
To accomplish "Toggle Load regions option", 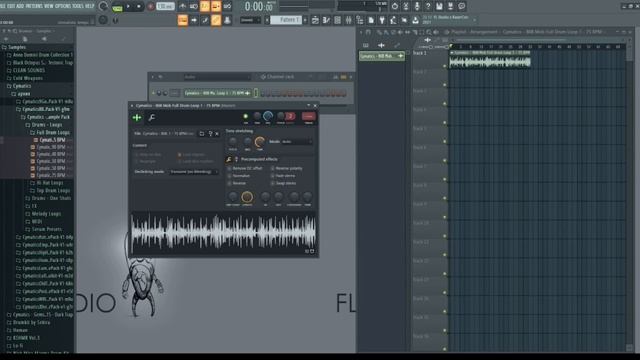I will pos(180,155).
